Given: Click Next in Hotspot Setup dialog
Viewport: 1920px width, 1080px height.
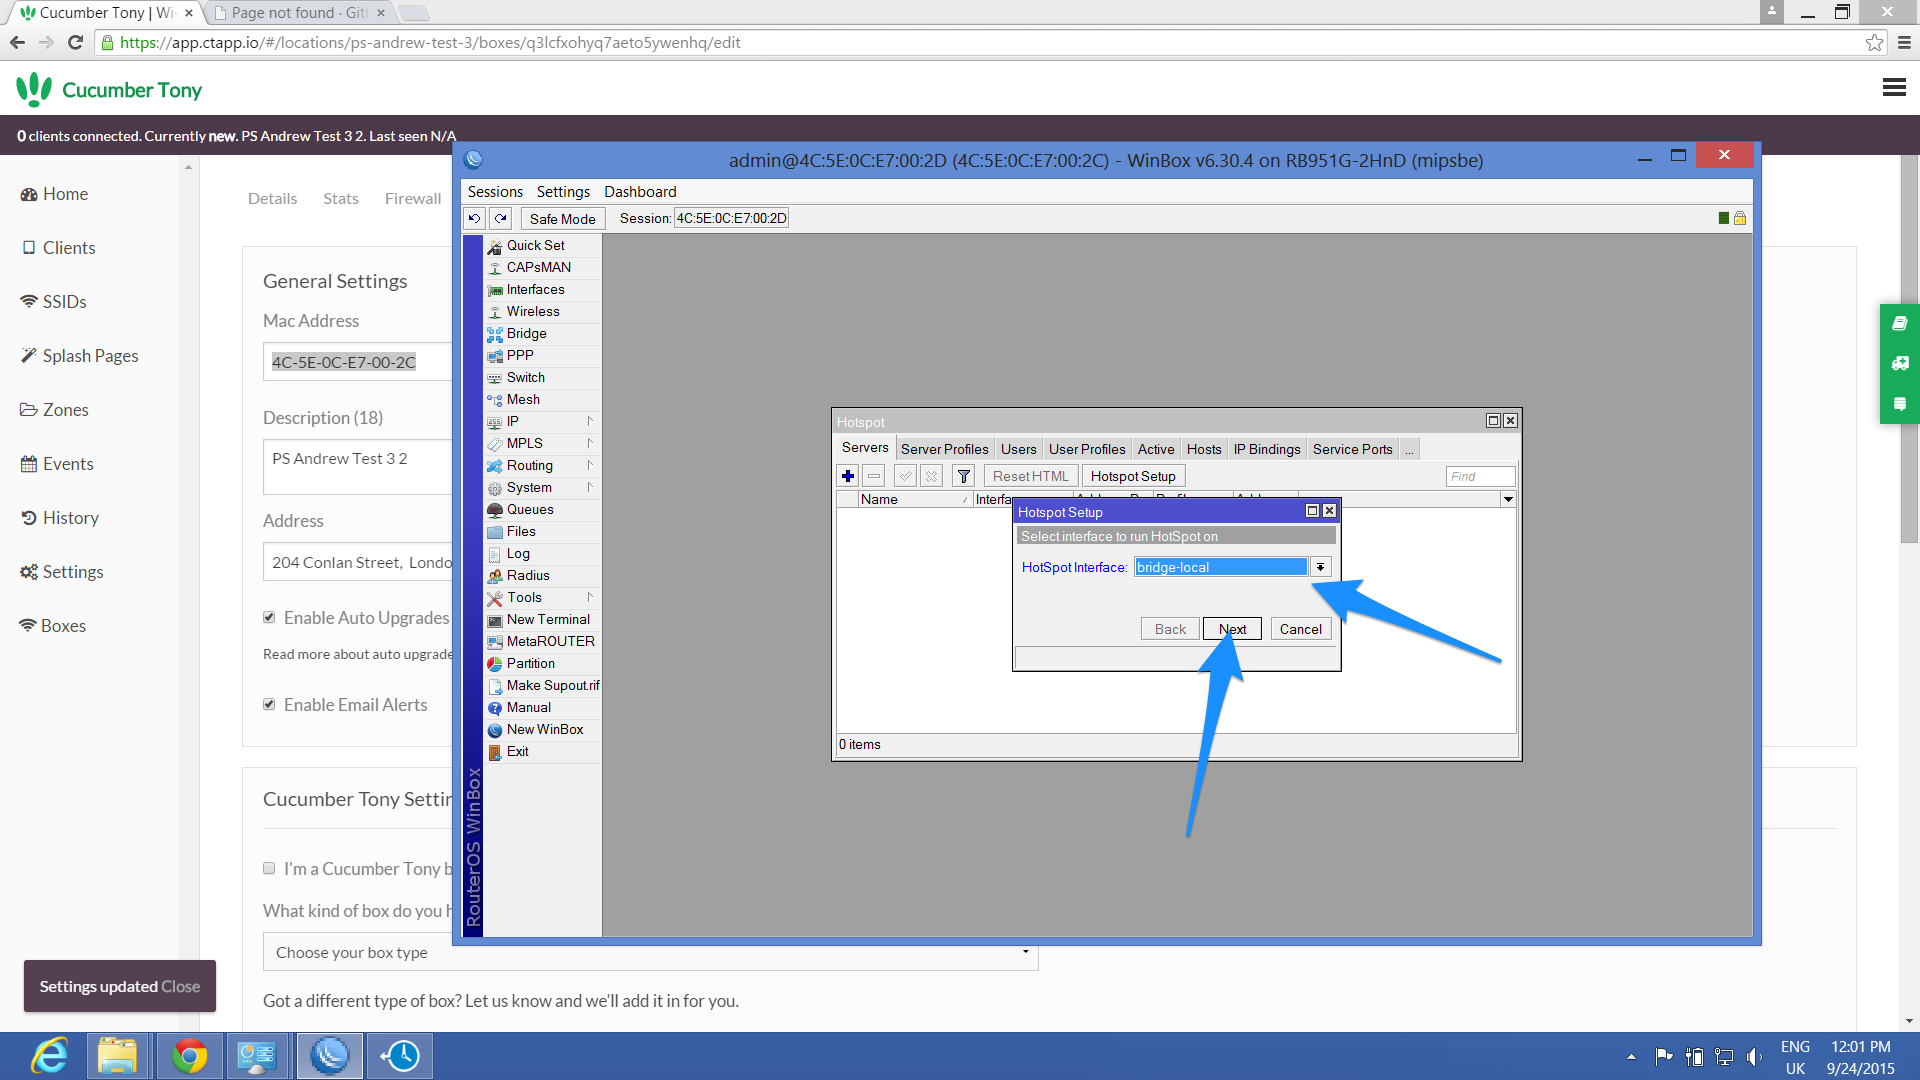Looking at the screenshot, I should [x=1232, y=629].
